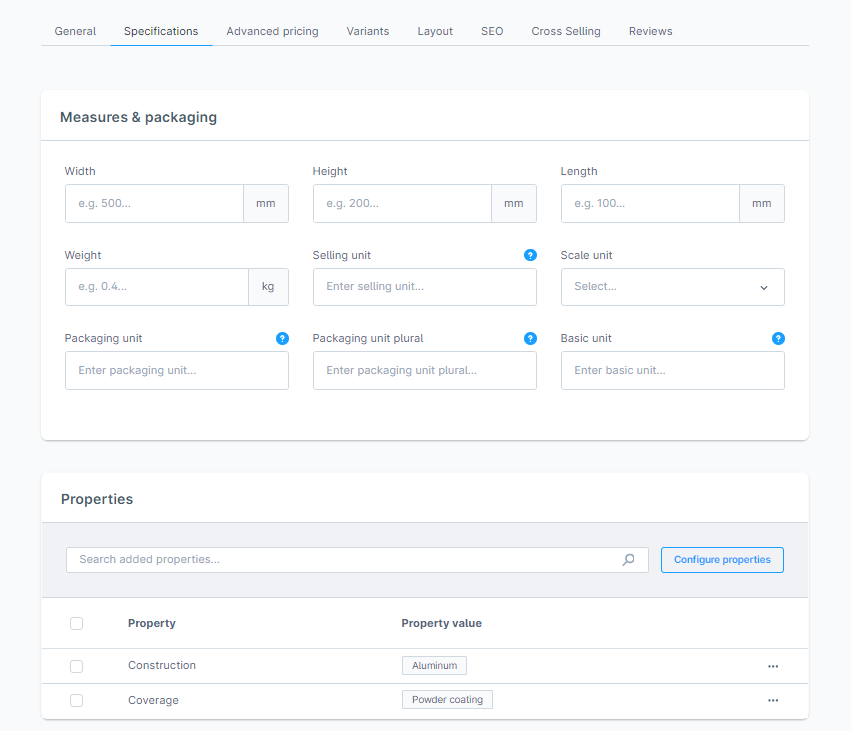
Task: Tick the Coverage property checkbox
Action: coord(77,700)
